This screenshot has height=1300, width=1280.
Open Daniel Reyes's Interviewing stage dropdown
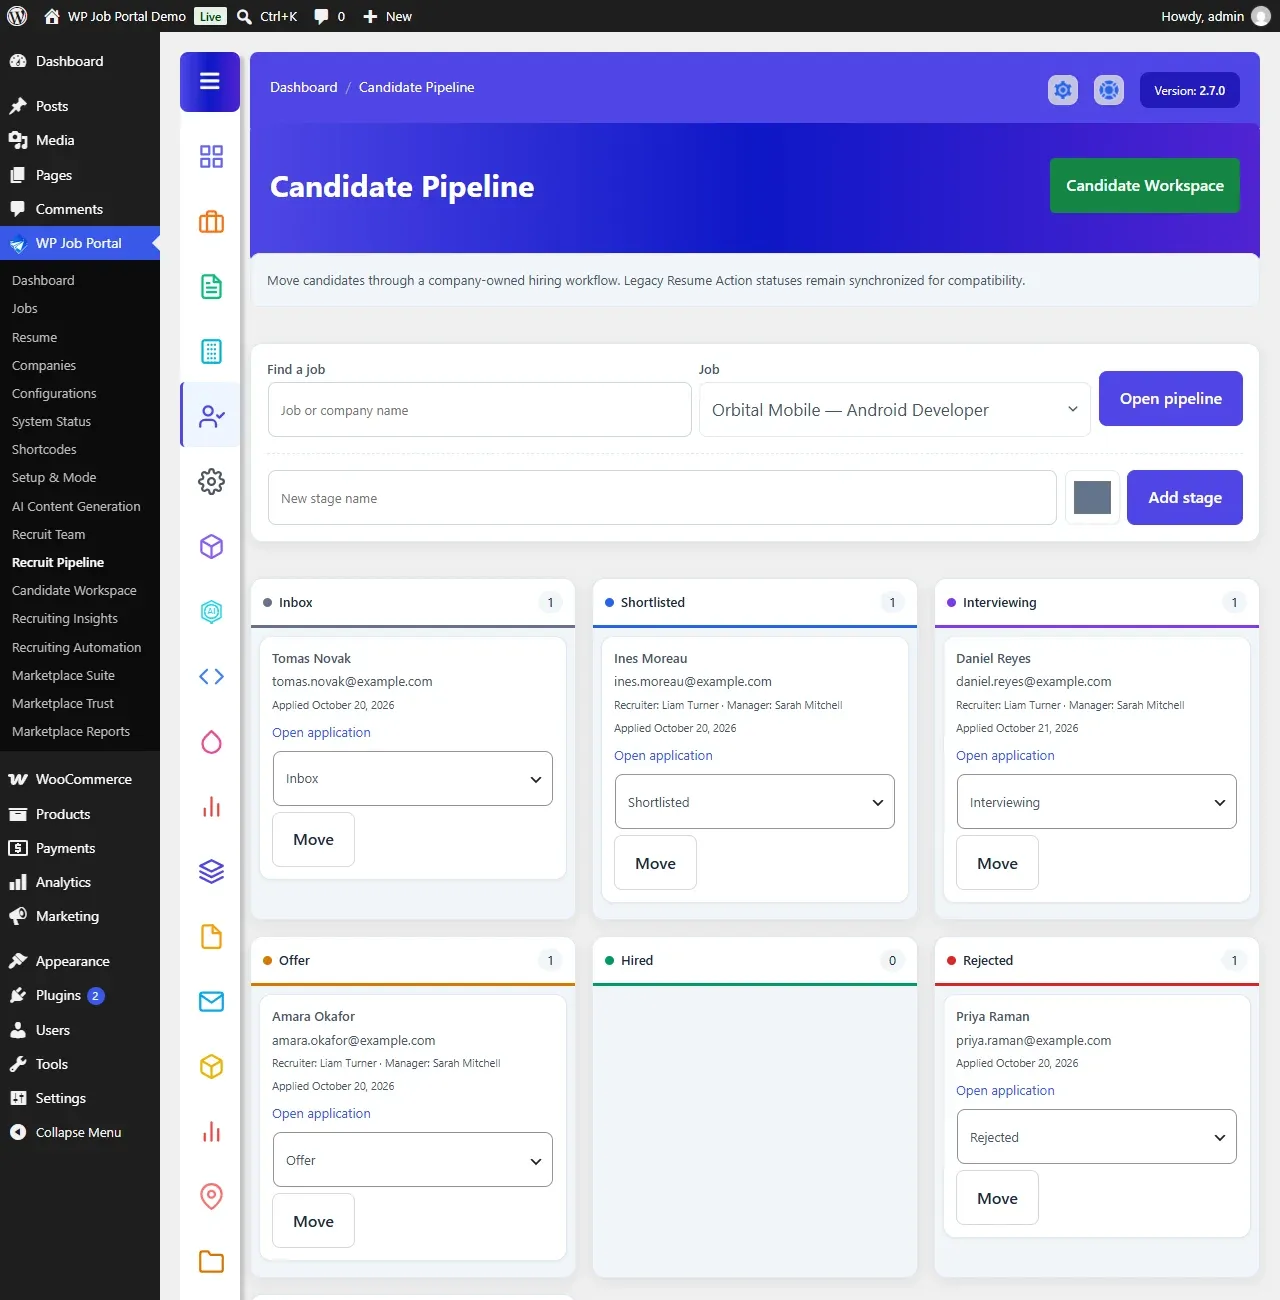(x=1097, y=801)
